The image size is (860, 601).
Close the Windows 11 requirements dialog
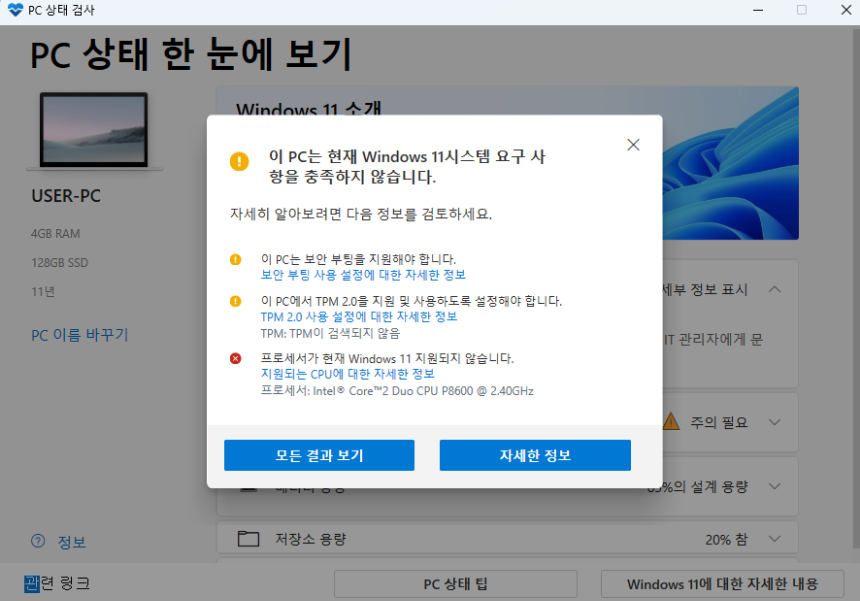[x=633, y=145]
